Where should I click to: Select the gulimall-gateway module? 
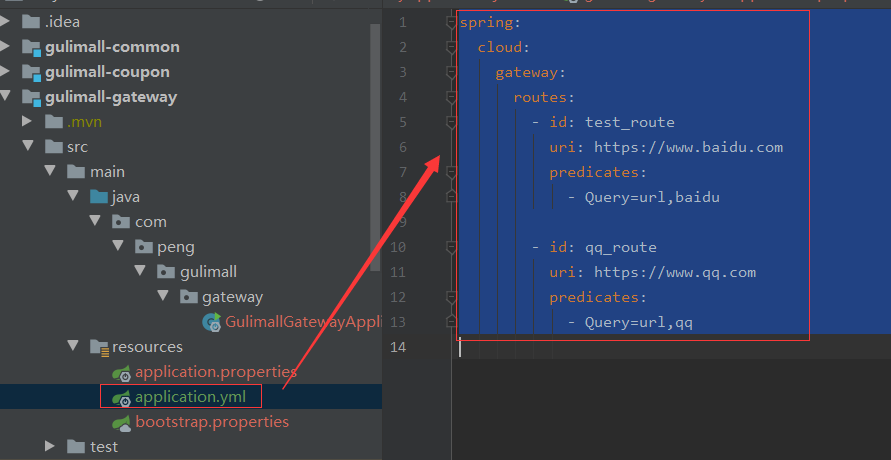coord(111,97)
